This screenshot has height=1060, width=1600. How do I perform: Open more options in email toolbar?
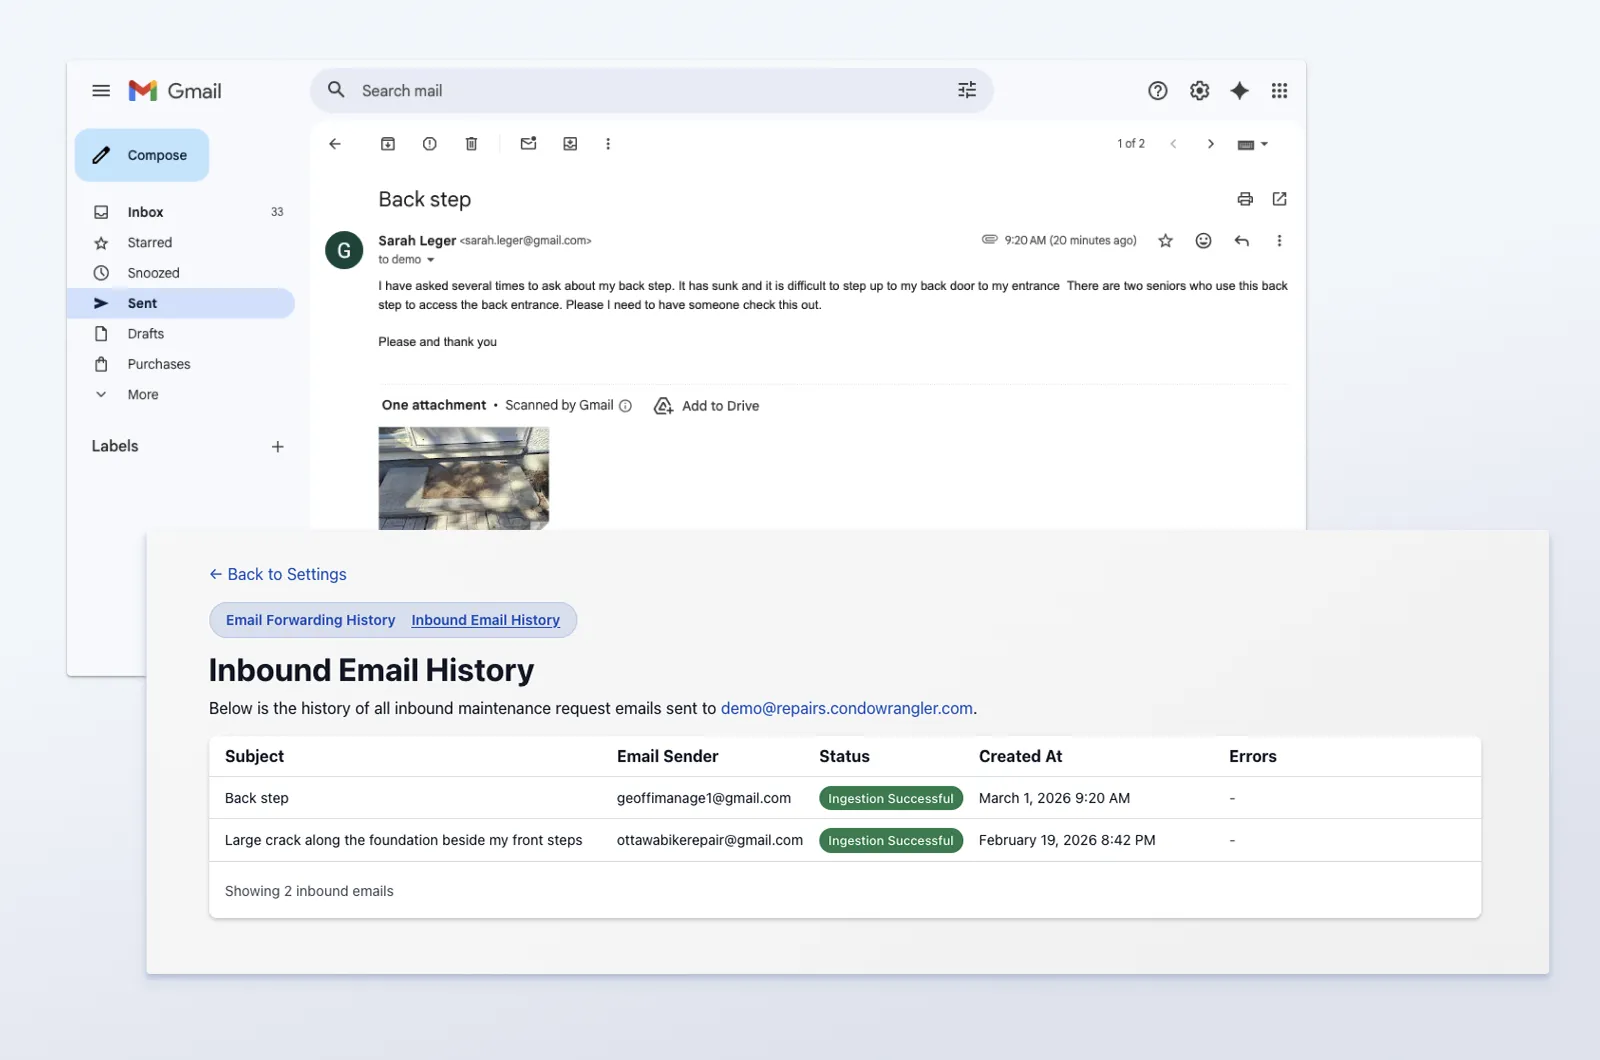click(608, 144)
